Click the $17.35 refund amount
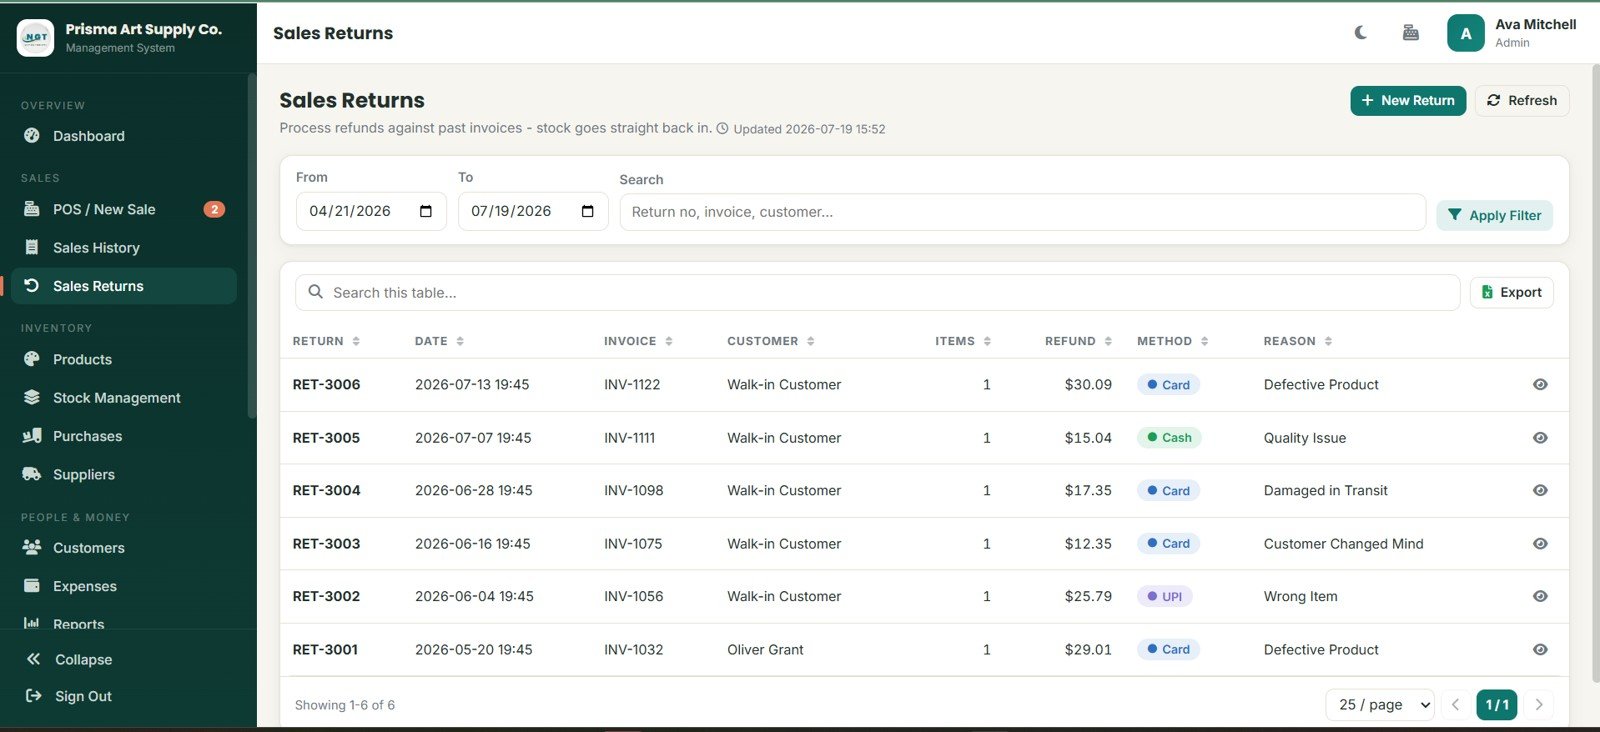The image size is (1600, 732). coord(1088,491)
